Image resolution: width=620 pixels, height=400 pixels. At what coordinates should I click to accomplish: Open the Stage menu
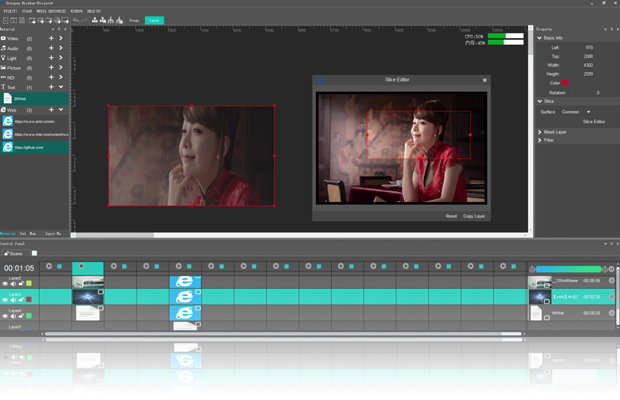(x=27, y=11)
